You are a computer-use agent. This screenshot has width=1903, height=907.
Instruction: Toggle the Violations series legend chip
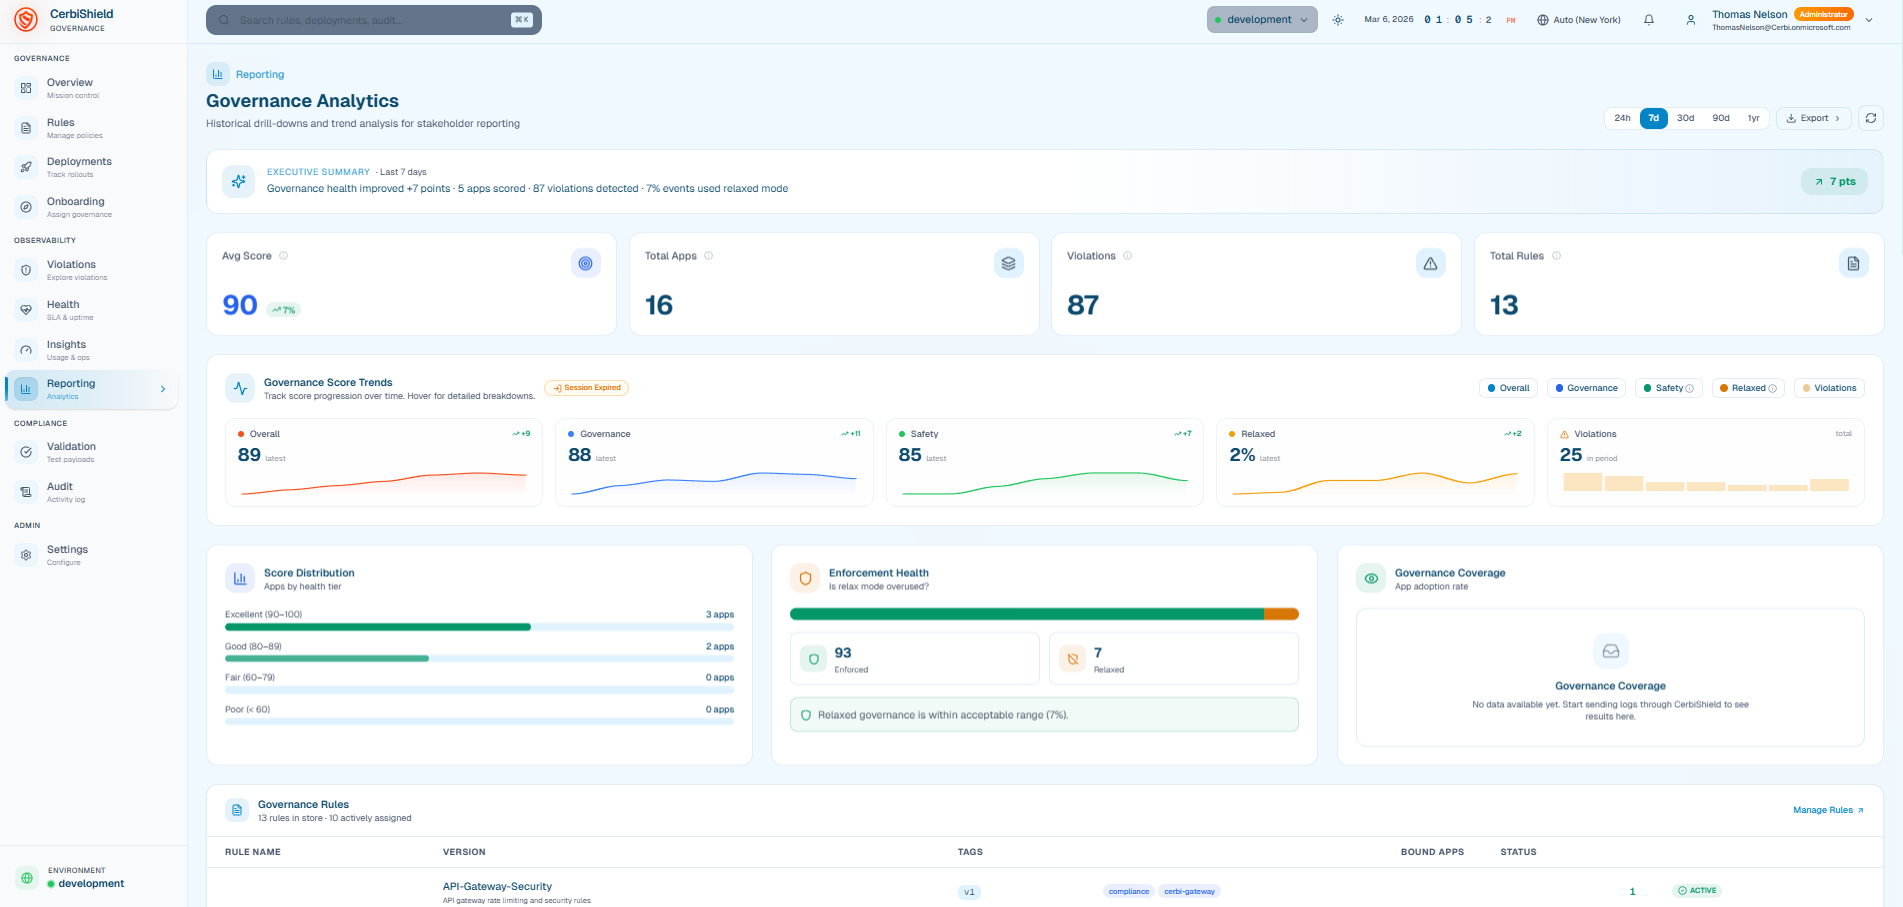point(1829,388)
